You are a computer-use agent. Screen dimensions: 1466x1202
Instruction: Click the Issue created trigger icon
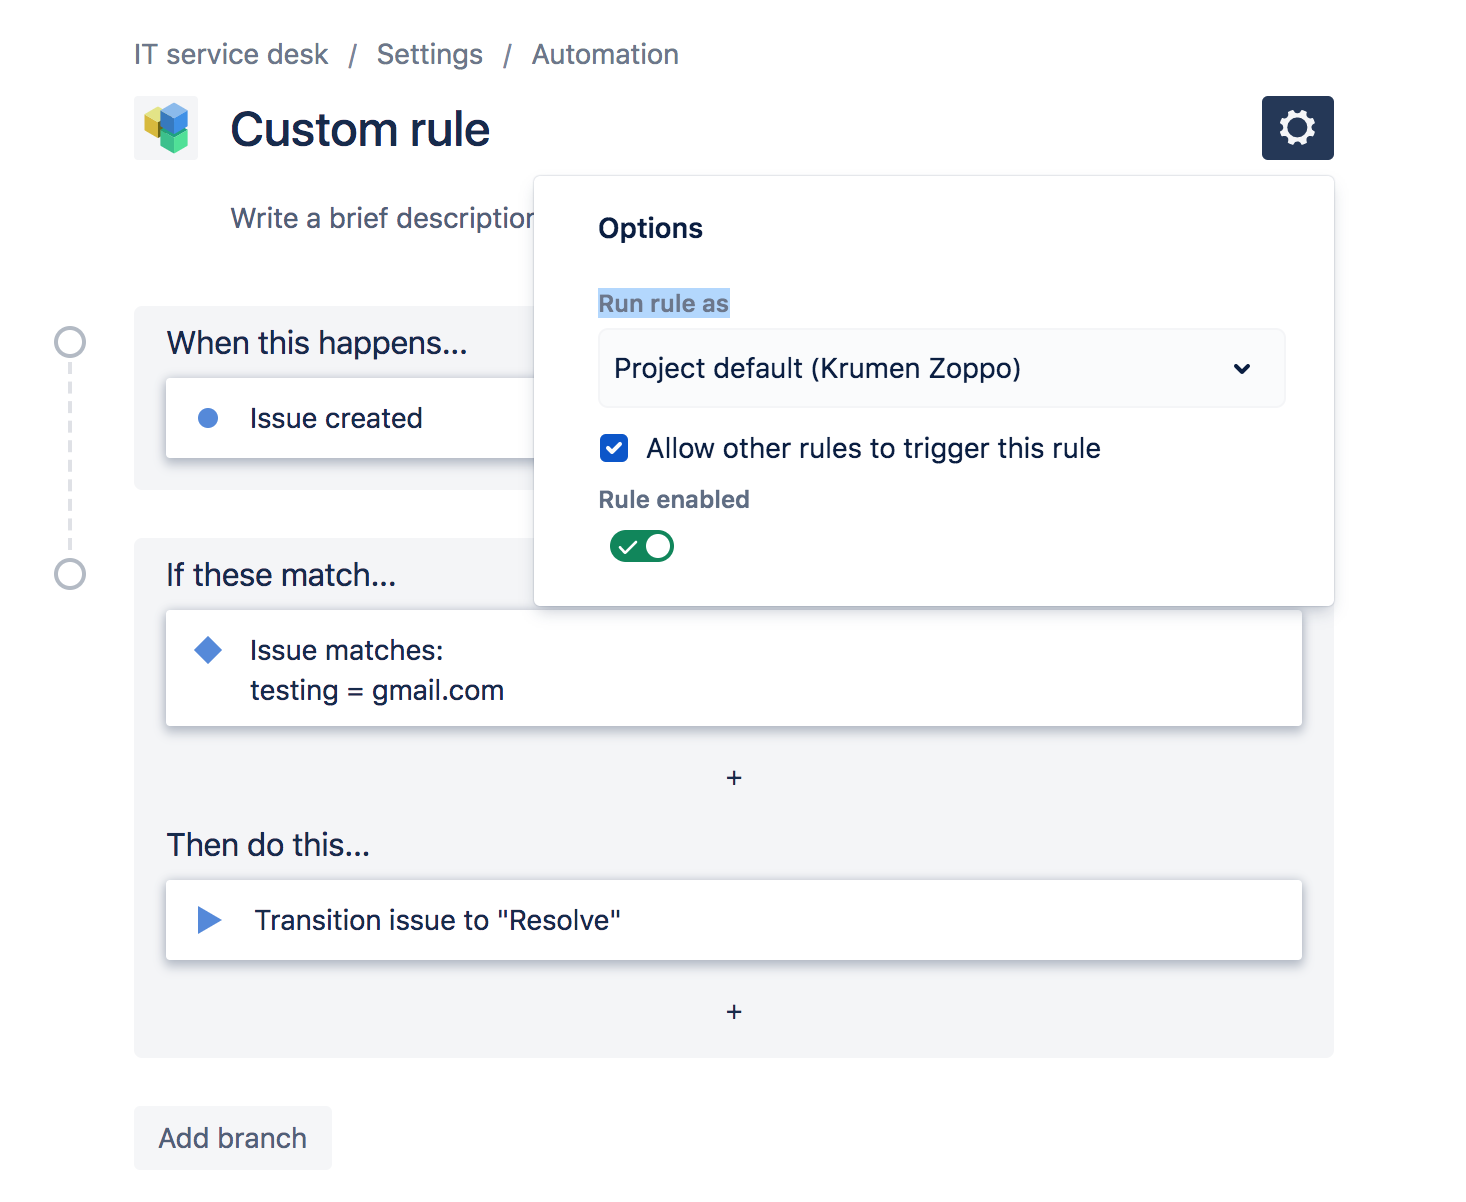(x=208, y=418)
